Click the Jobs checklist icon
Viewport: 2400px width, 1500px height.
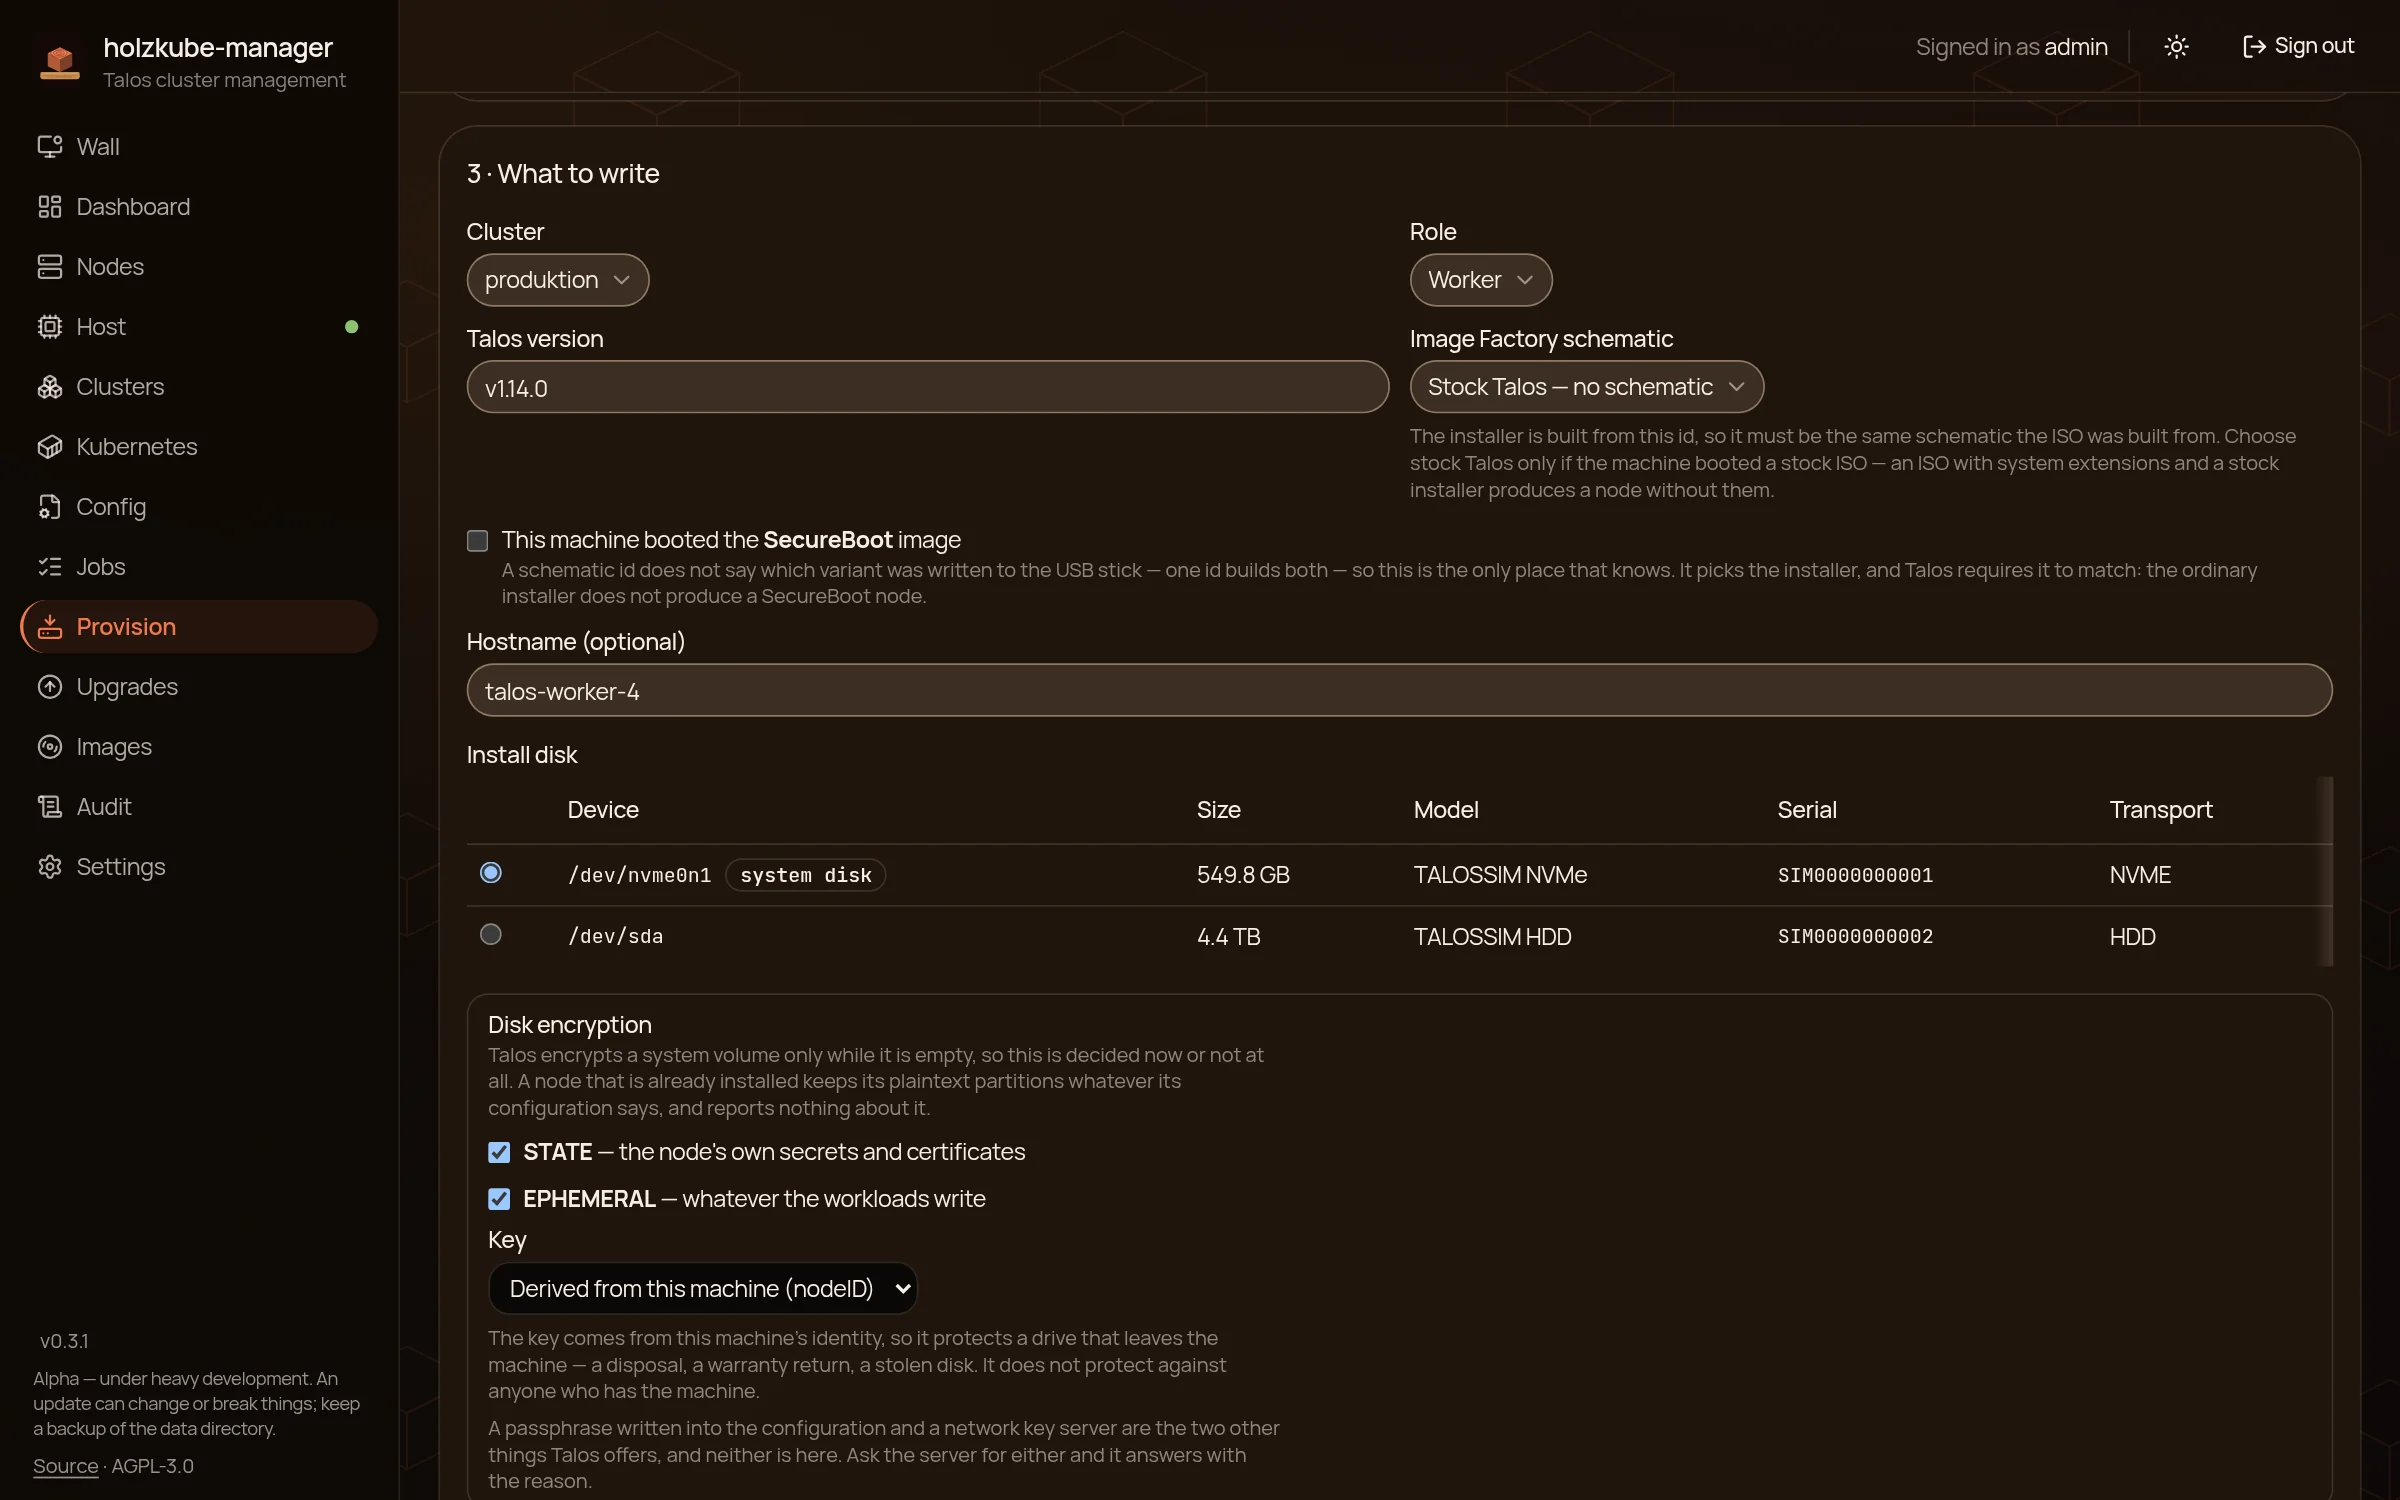[50, 567]
